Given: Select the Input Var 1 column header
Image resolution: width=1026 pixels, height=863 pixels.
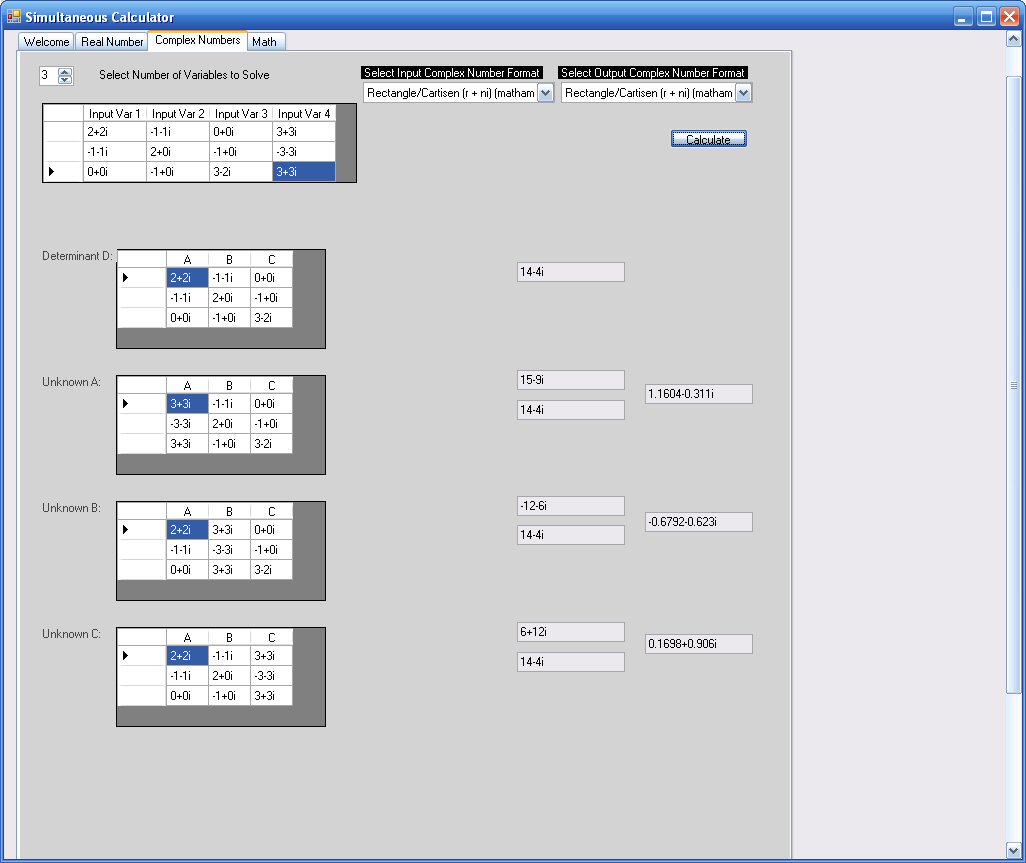Looking at the screenshot, I should pos(115,114).
